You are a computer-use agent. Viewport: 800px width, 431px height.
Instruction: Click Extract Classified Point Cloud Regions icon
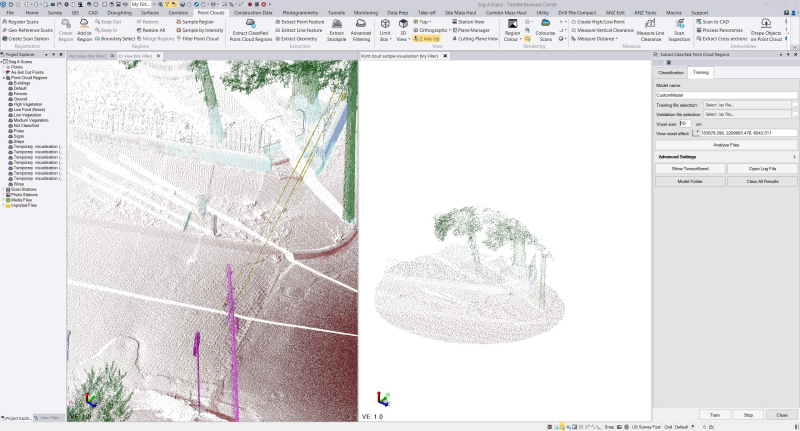[x=250, y=23]
